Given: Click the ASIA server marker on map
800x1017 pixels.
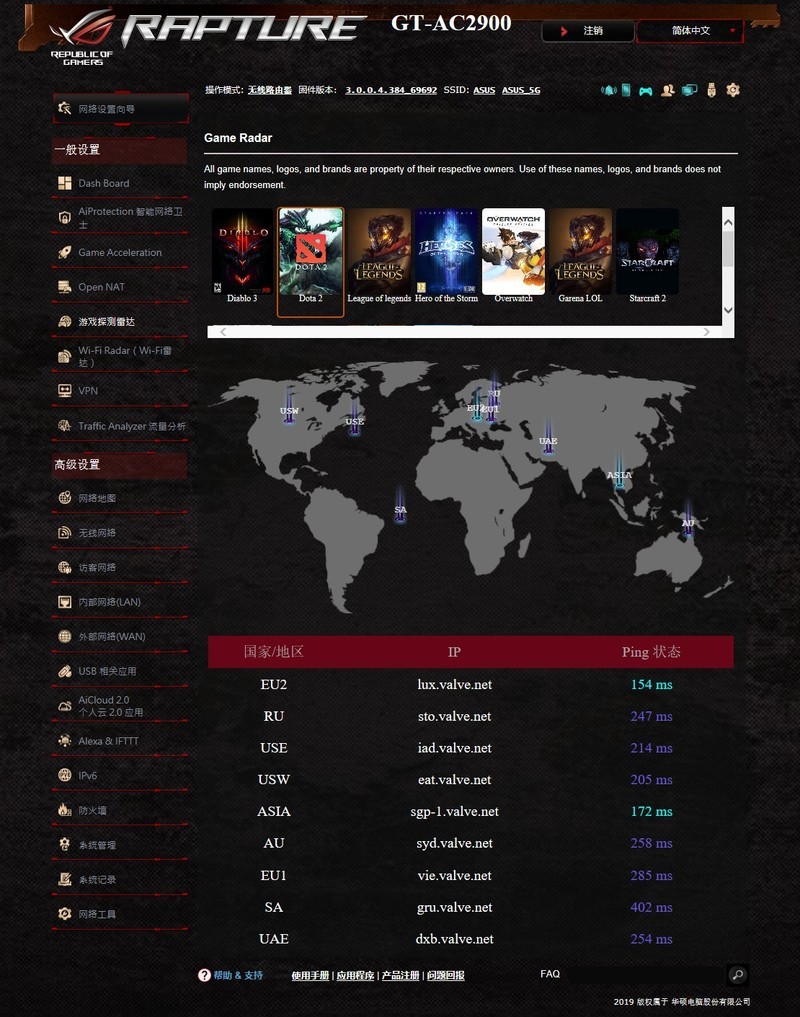Looking at the screenshot, I should (x=619, y=472).
